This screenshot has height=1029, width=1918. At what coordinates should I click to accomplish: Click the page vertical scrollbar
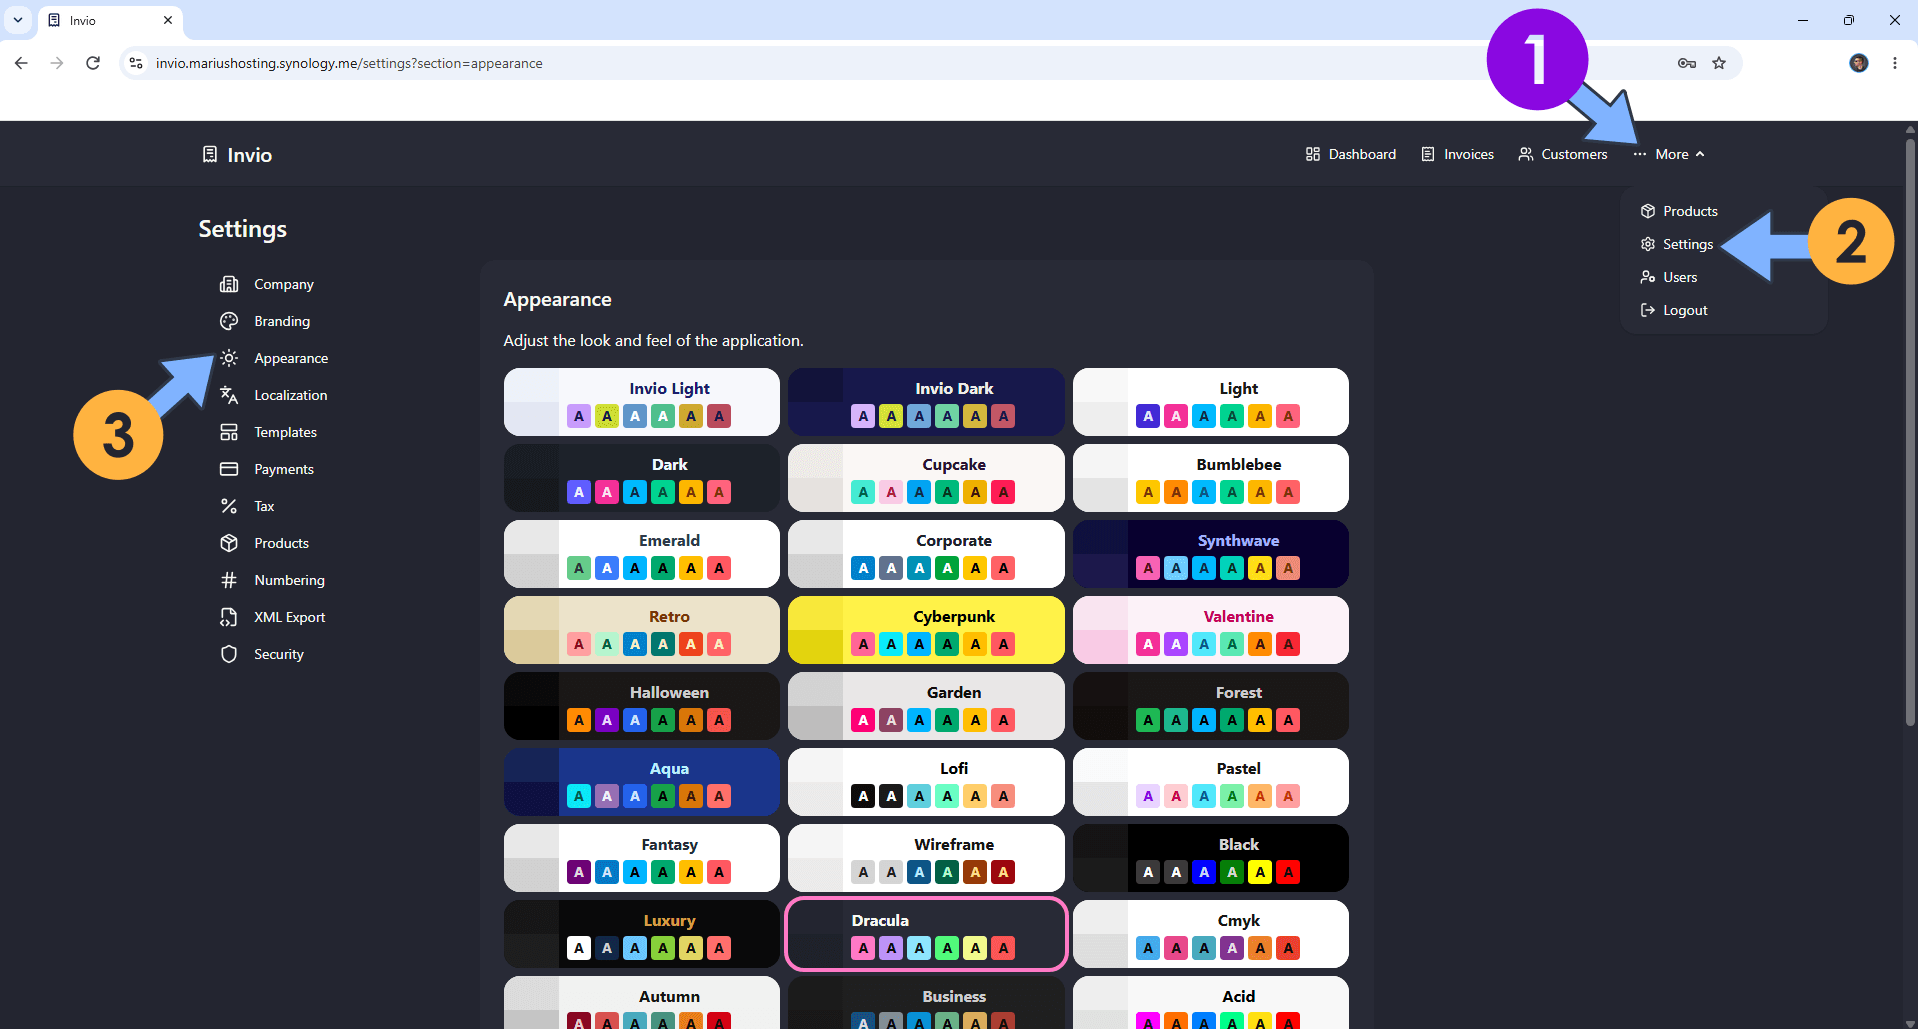point(1910,430)
